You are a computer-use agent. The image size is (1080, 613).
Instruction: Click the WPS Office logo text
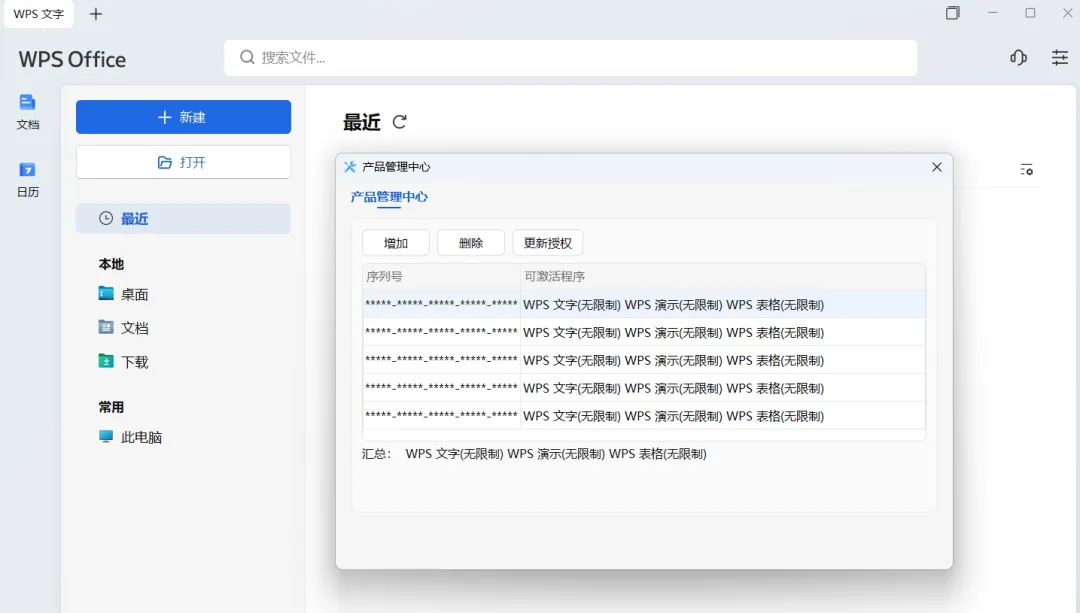72,59
